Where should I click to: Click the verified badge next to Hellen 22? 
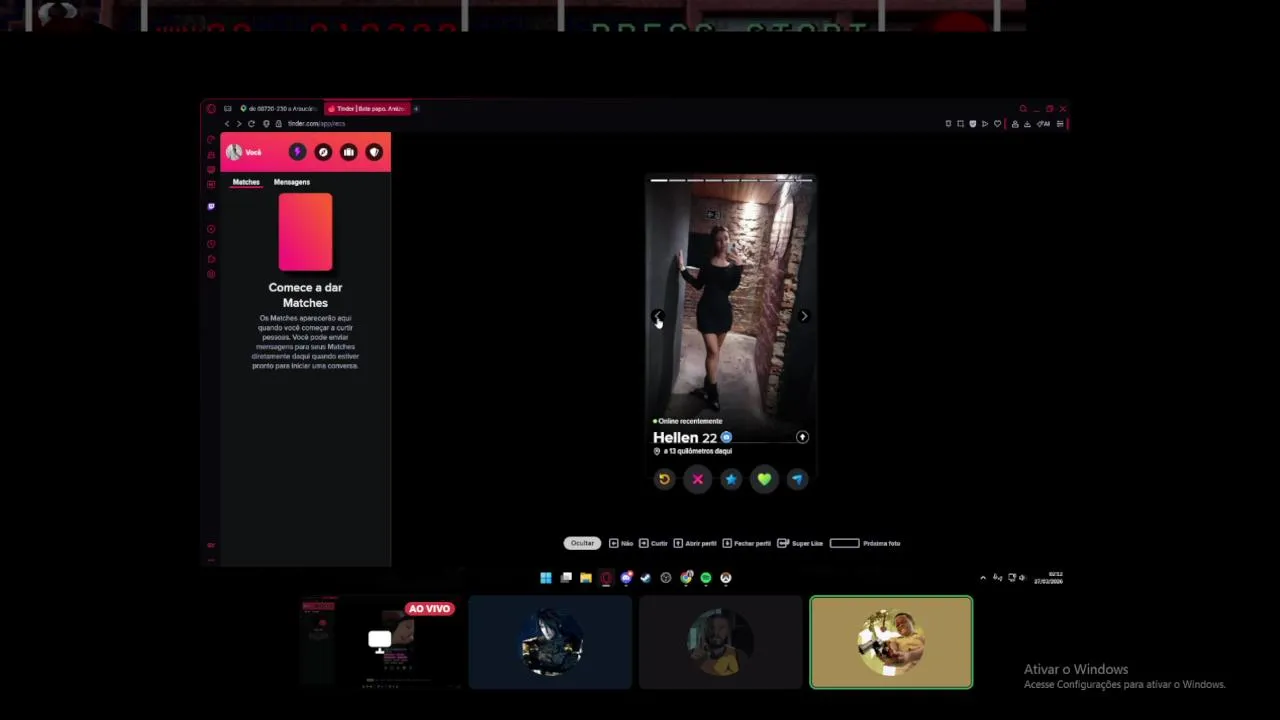[x=726, y=437]
